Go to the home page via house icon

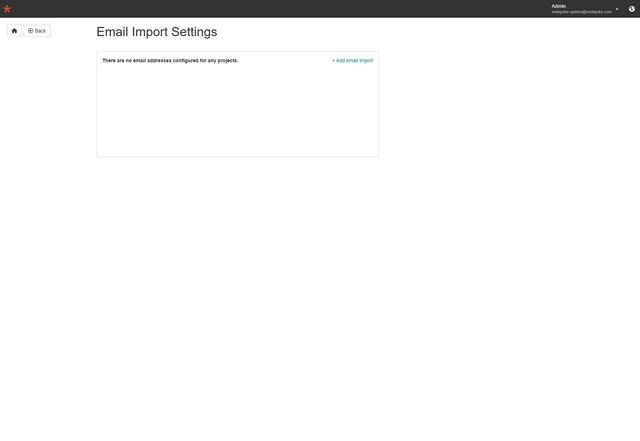[x=14, y=31]
